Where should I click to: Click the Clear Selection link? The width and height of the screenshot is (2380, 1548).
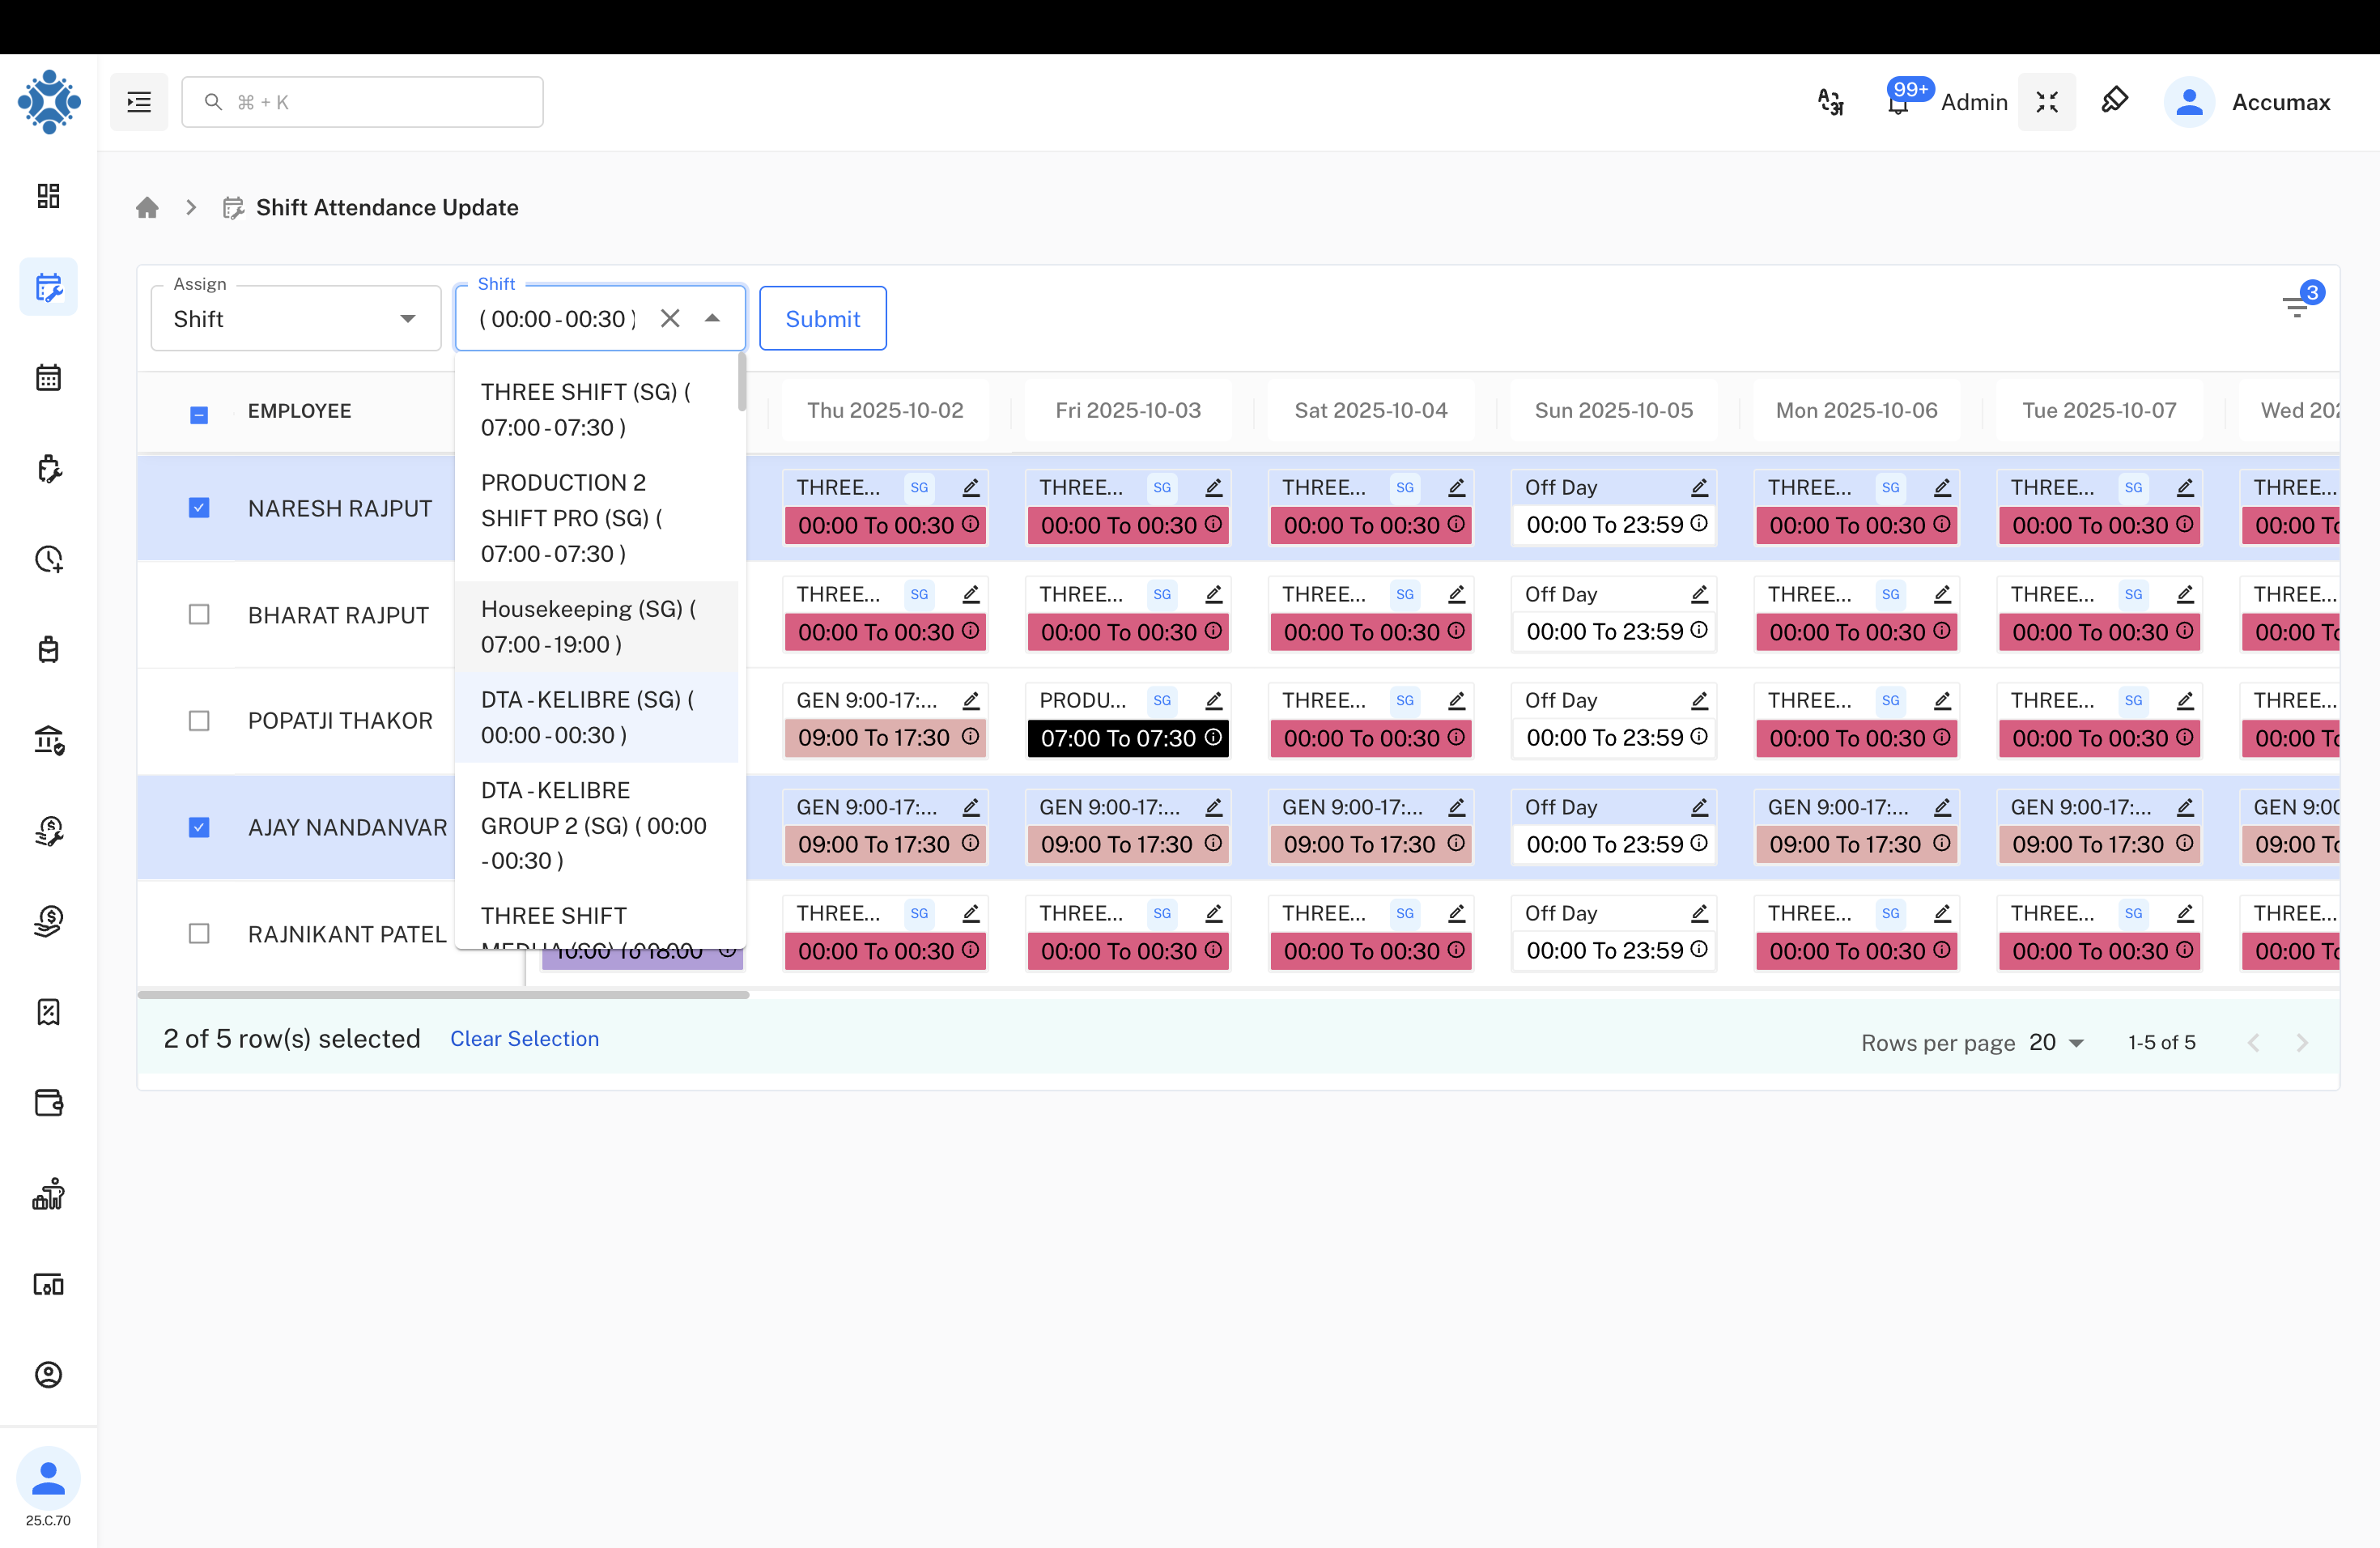coord(524,1039)
